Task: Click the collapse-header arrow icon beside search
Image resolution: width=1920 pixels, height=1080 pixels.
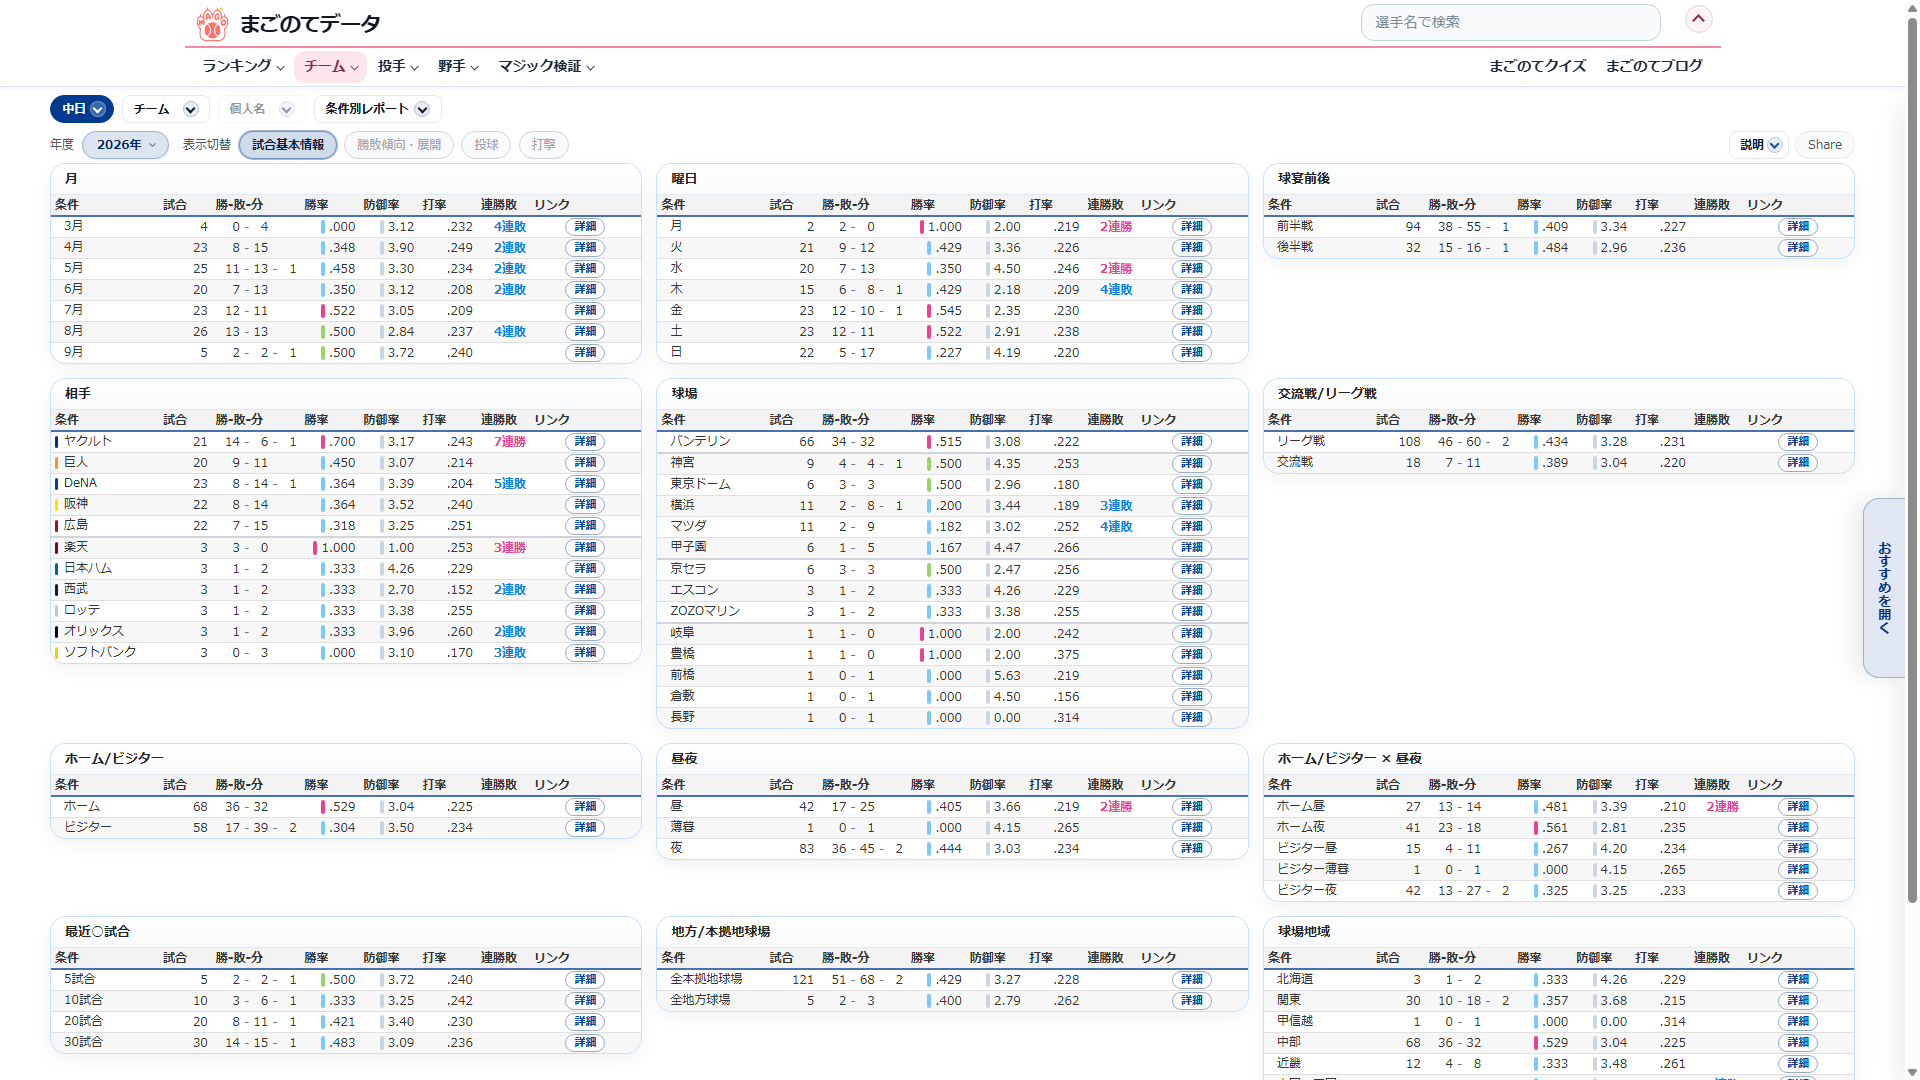Action: click(x=1698, y=19)
